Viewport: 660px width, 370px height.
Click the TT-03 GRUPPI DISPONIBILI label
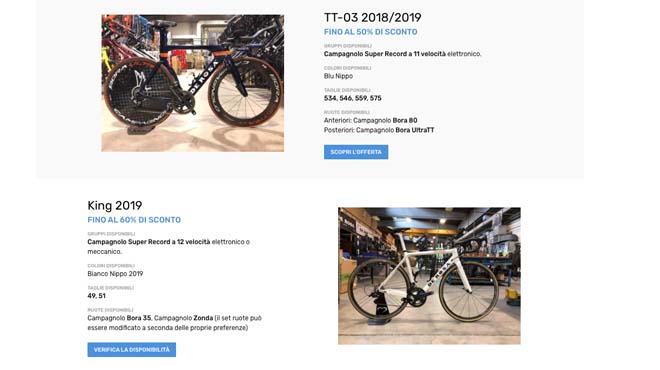coord(348,45)
